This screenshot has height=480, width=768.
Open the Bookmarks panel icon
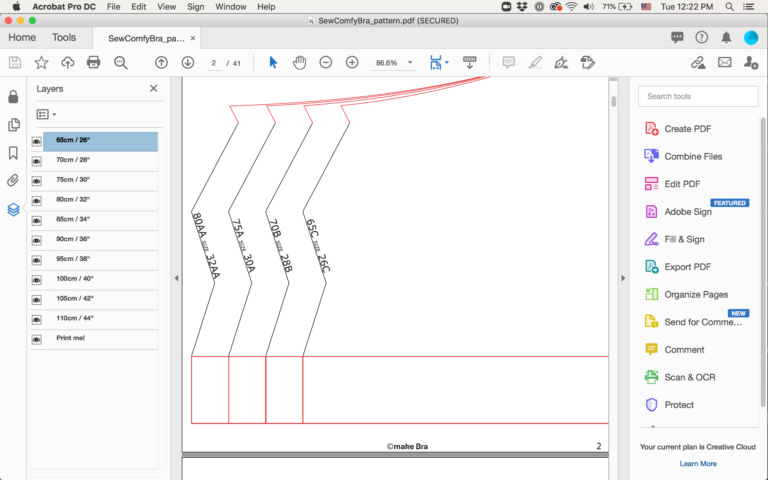click(13, 153)
